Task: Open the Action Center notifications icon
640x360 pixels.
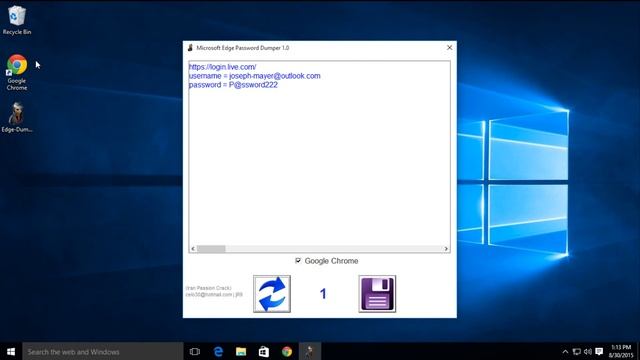Action: click(x=599, y=351)
